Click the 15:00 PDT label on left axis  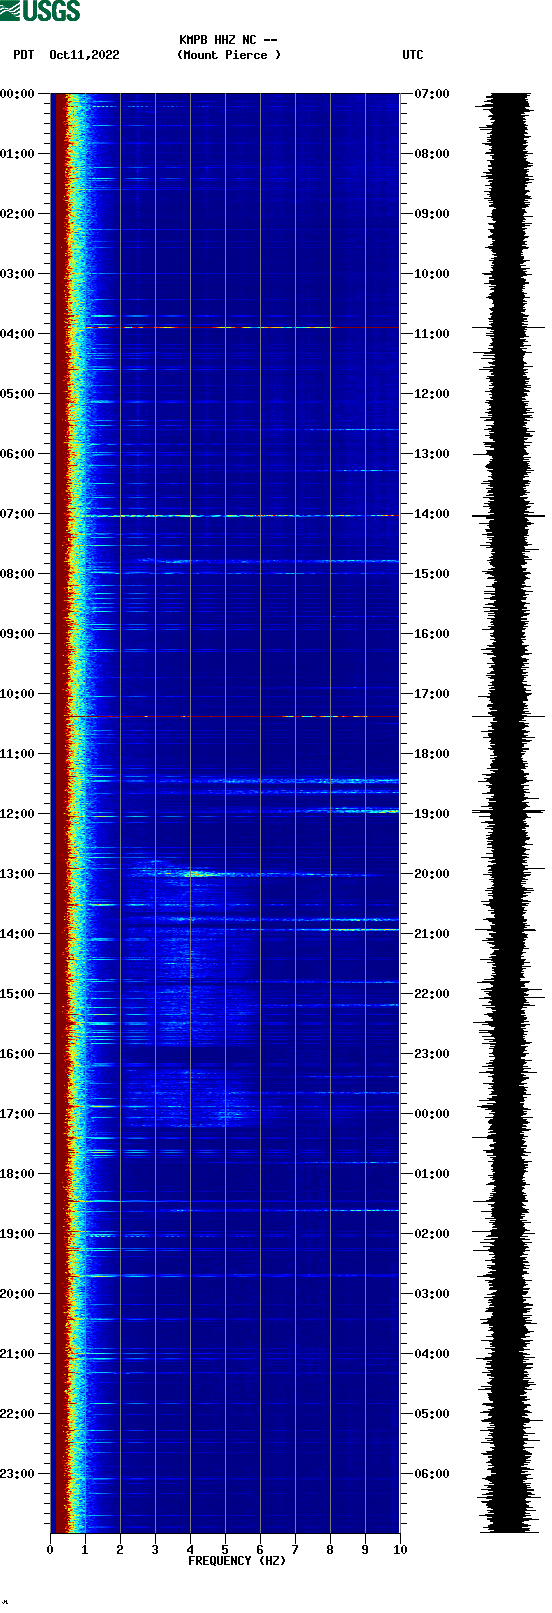(17, 994)
